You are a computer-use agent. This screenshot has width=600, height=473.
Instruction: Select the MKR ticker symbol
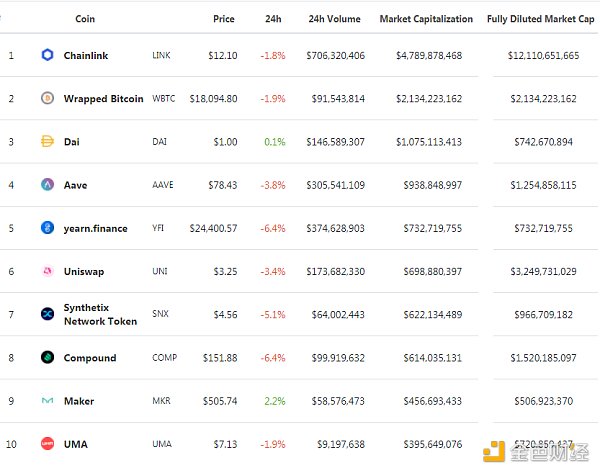pyautogui.click(x=161, y=401)
